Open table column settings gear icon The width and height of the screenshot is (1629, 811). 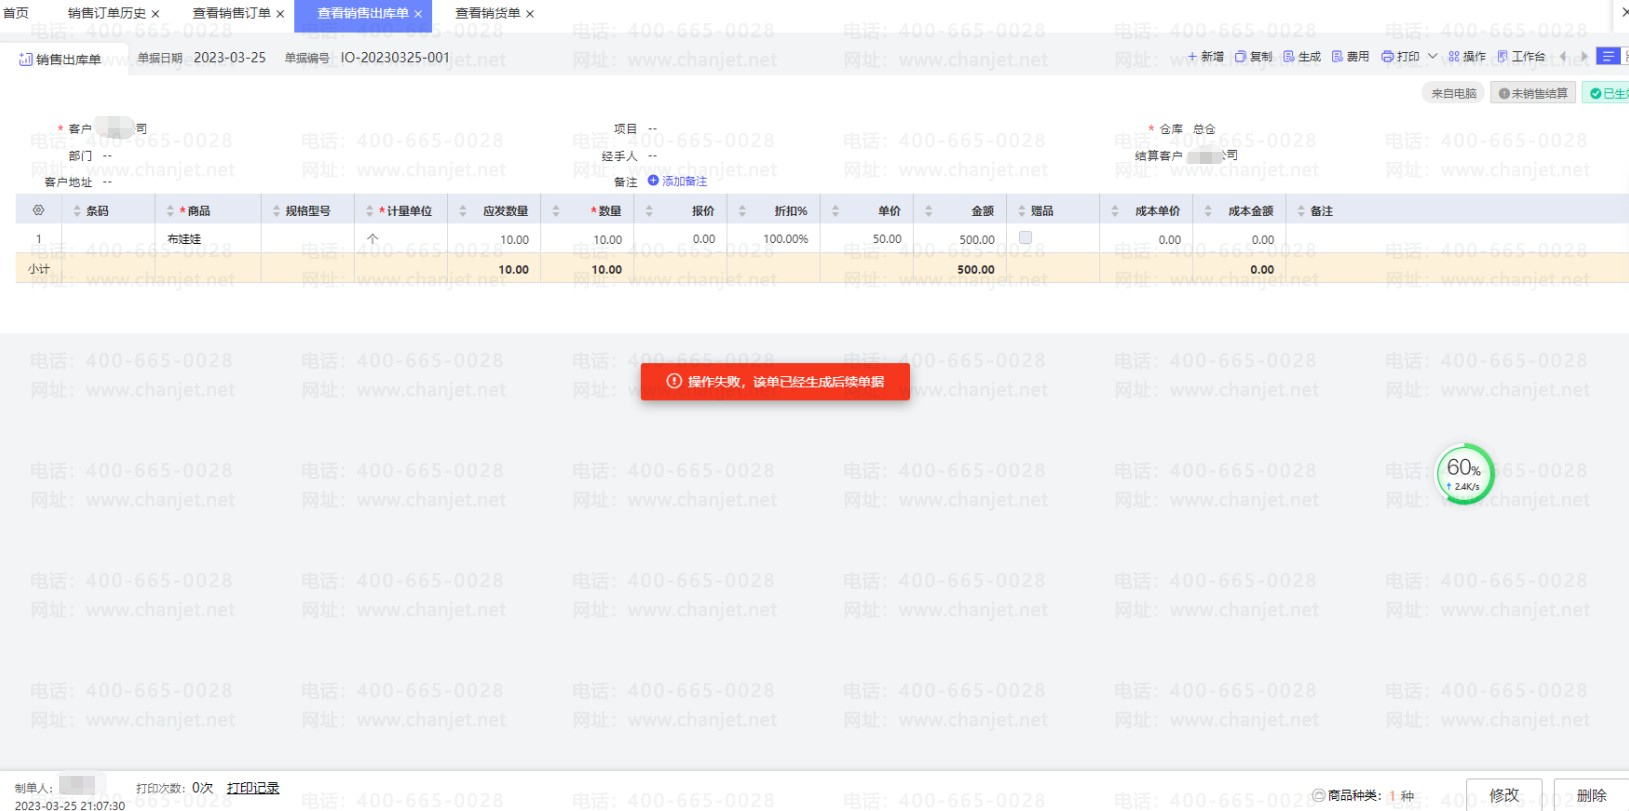pos(39,210)
